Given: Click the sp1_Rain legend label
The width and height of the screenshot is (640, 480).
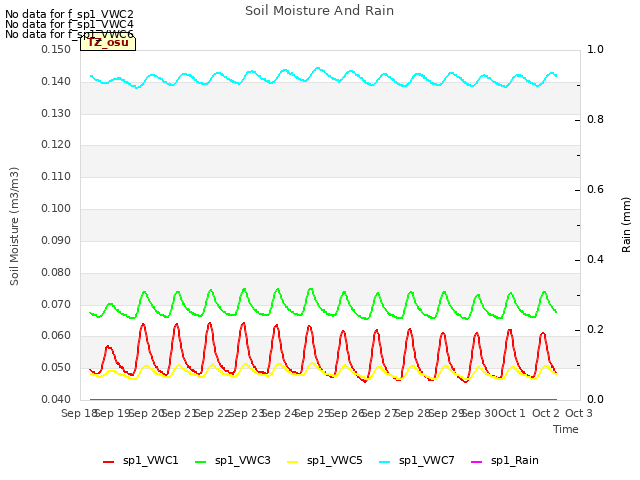Looking at the screenshot, I should [515, 460].
